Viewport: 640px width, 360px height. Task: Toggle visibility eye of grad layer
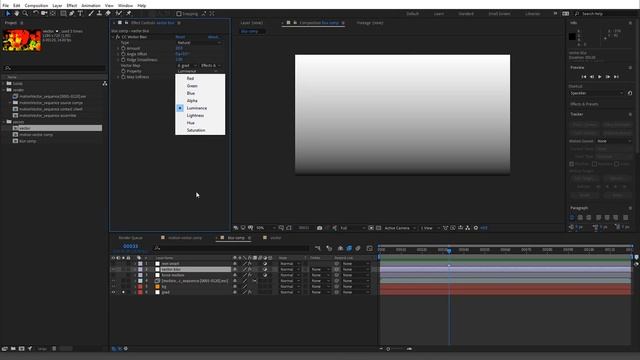point(113,292)
